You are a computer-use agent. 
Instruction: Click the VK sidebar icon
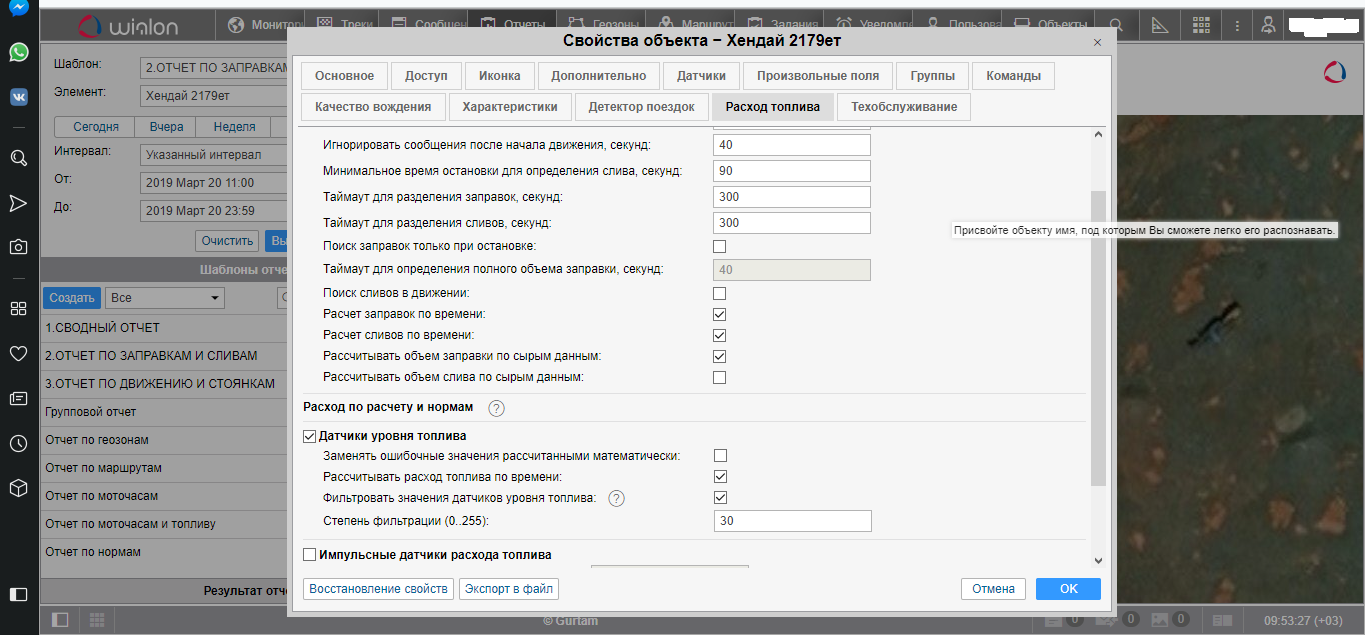click(x=18, y=97)
